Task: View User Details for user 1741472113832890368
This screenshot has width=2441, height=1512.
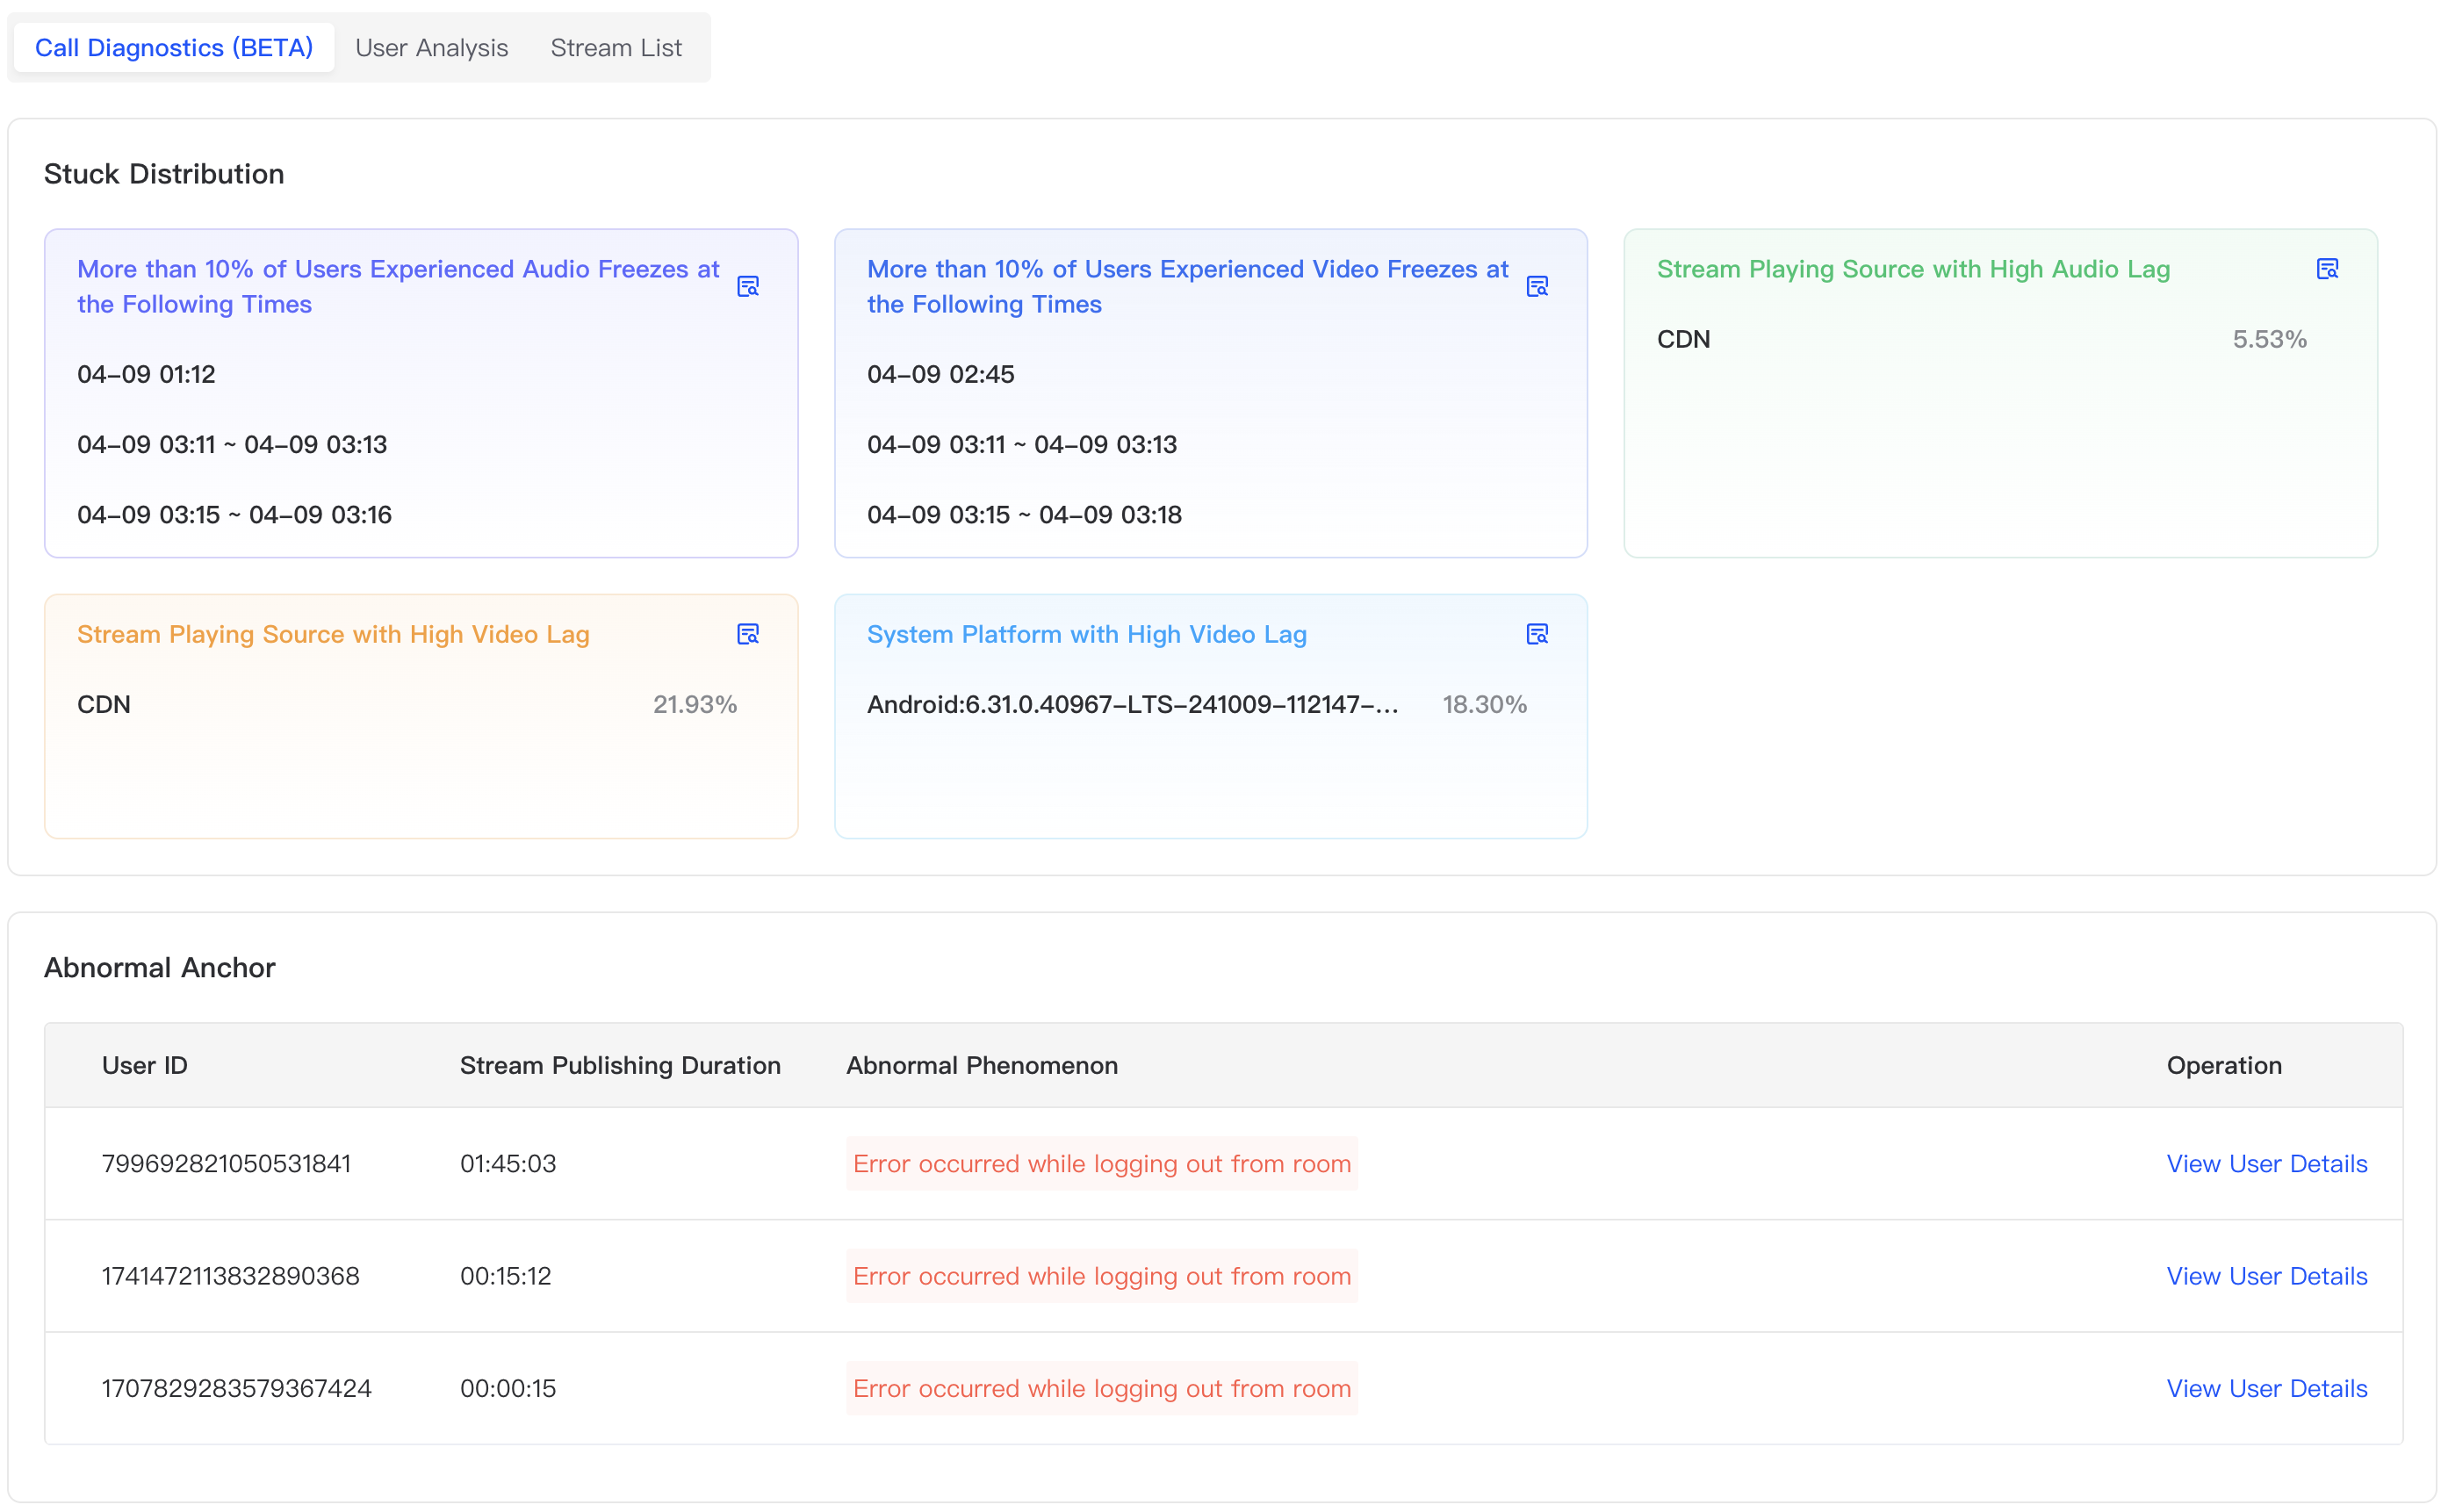Action: coord(2265,1276)
